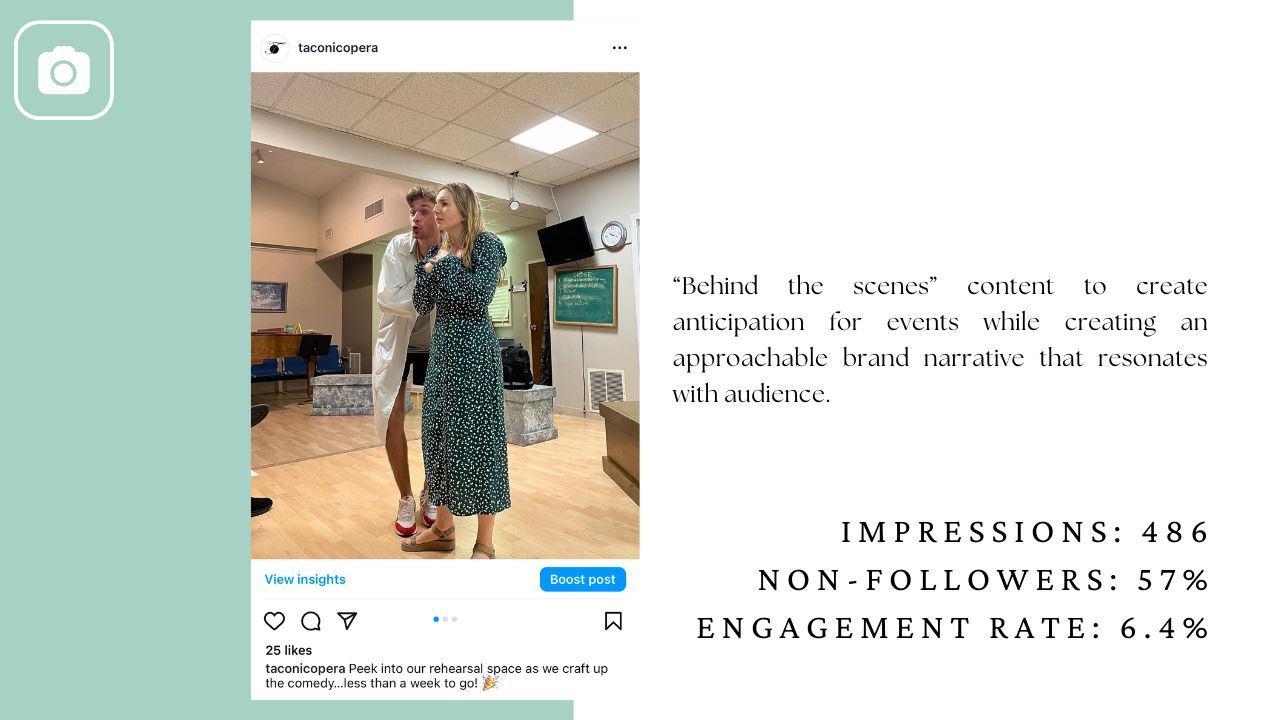Open the taconicopera profile avatar
The image size is (1280, 720).
(275, 48)
